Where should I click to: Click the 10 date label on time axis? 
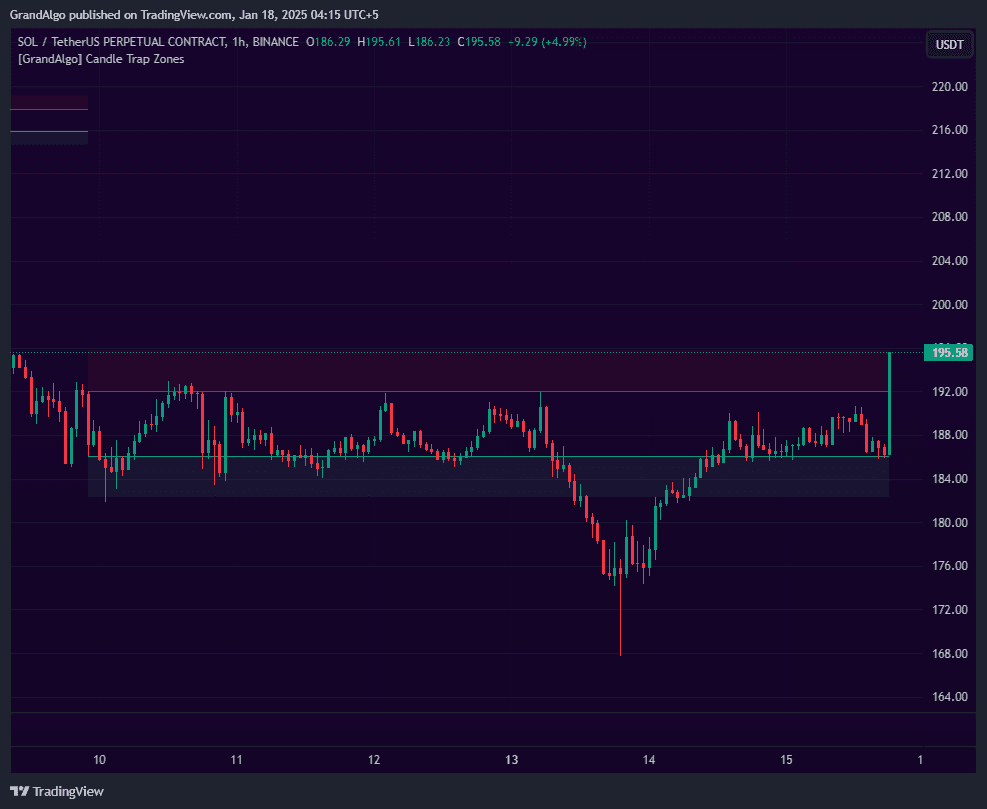99,760
